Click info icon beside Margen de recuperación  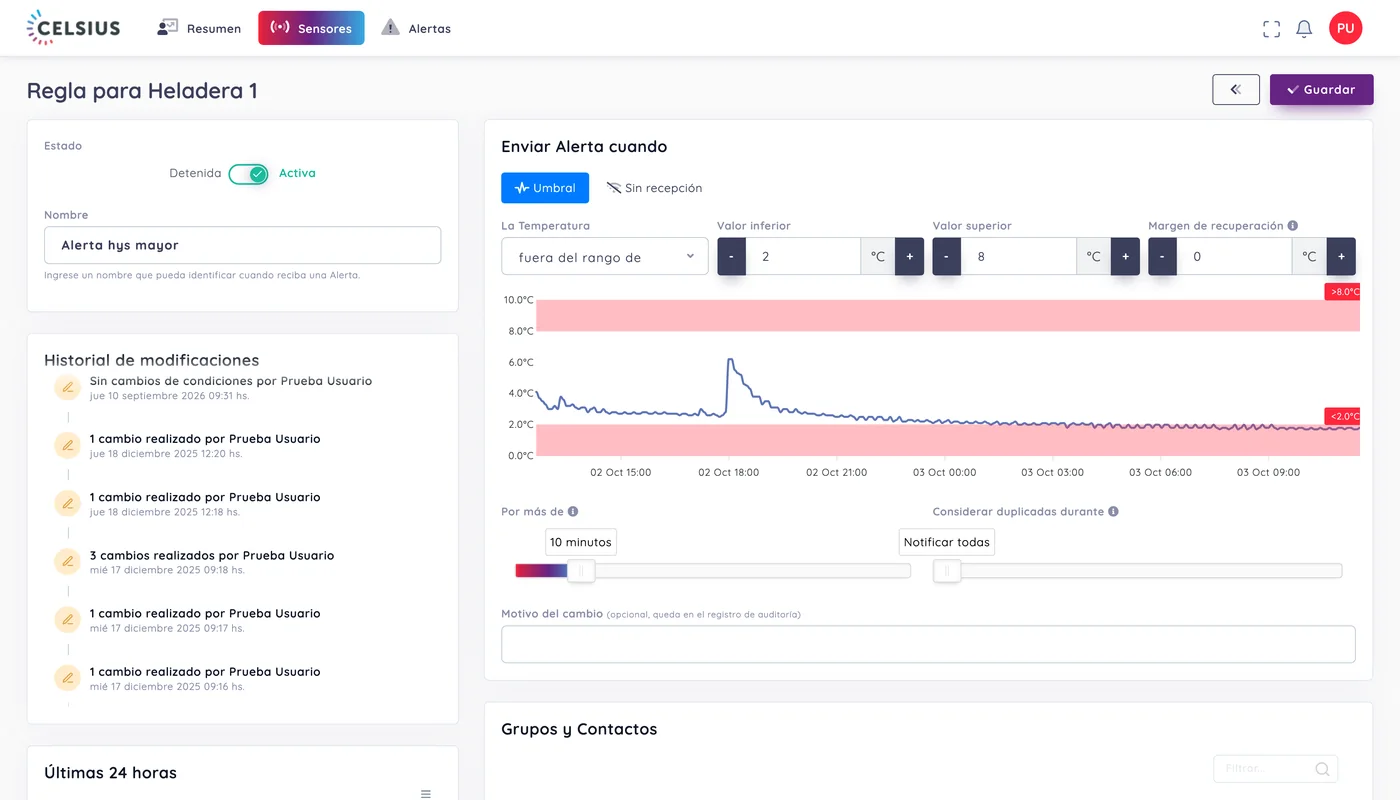click(1293, 226)
